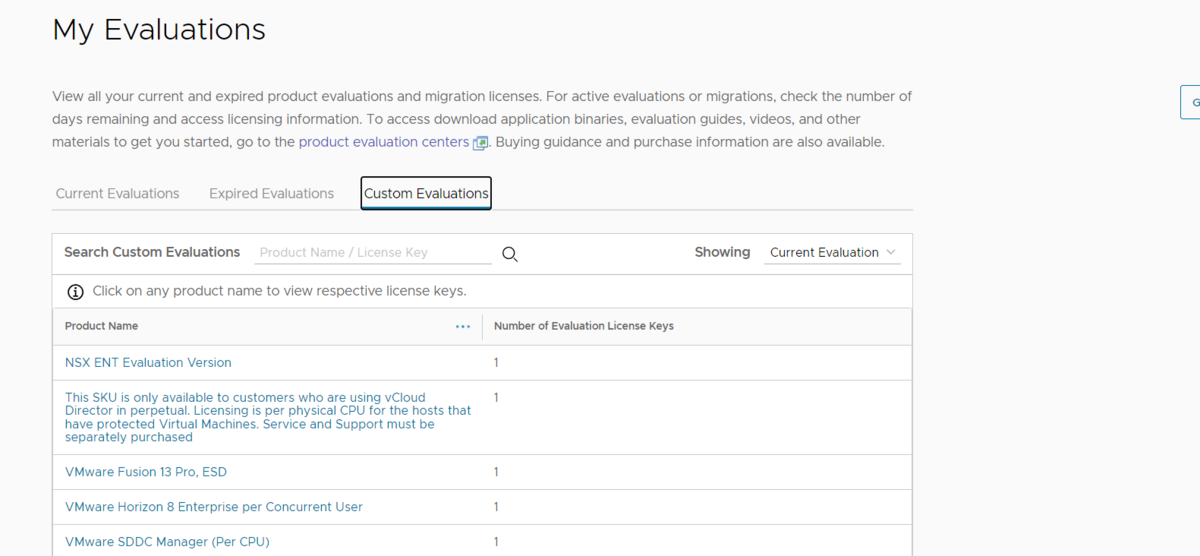Click the partially visible button at right edge
Screen dimensions: 1200x556
pos(1192,102)
